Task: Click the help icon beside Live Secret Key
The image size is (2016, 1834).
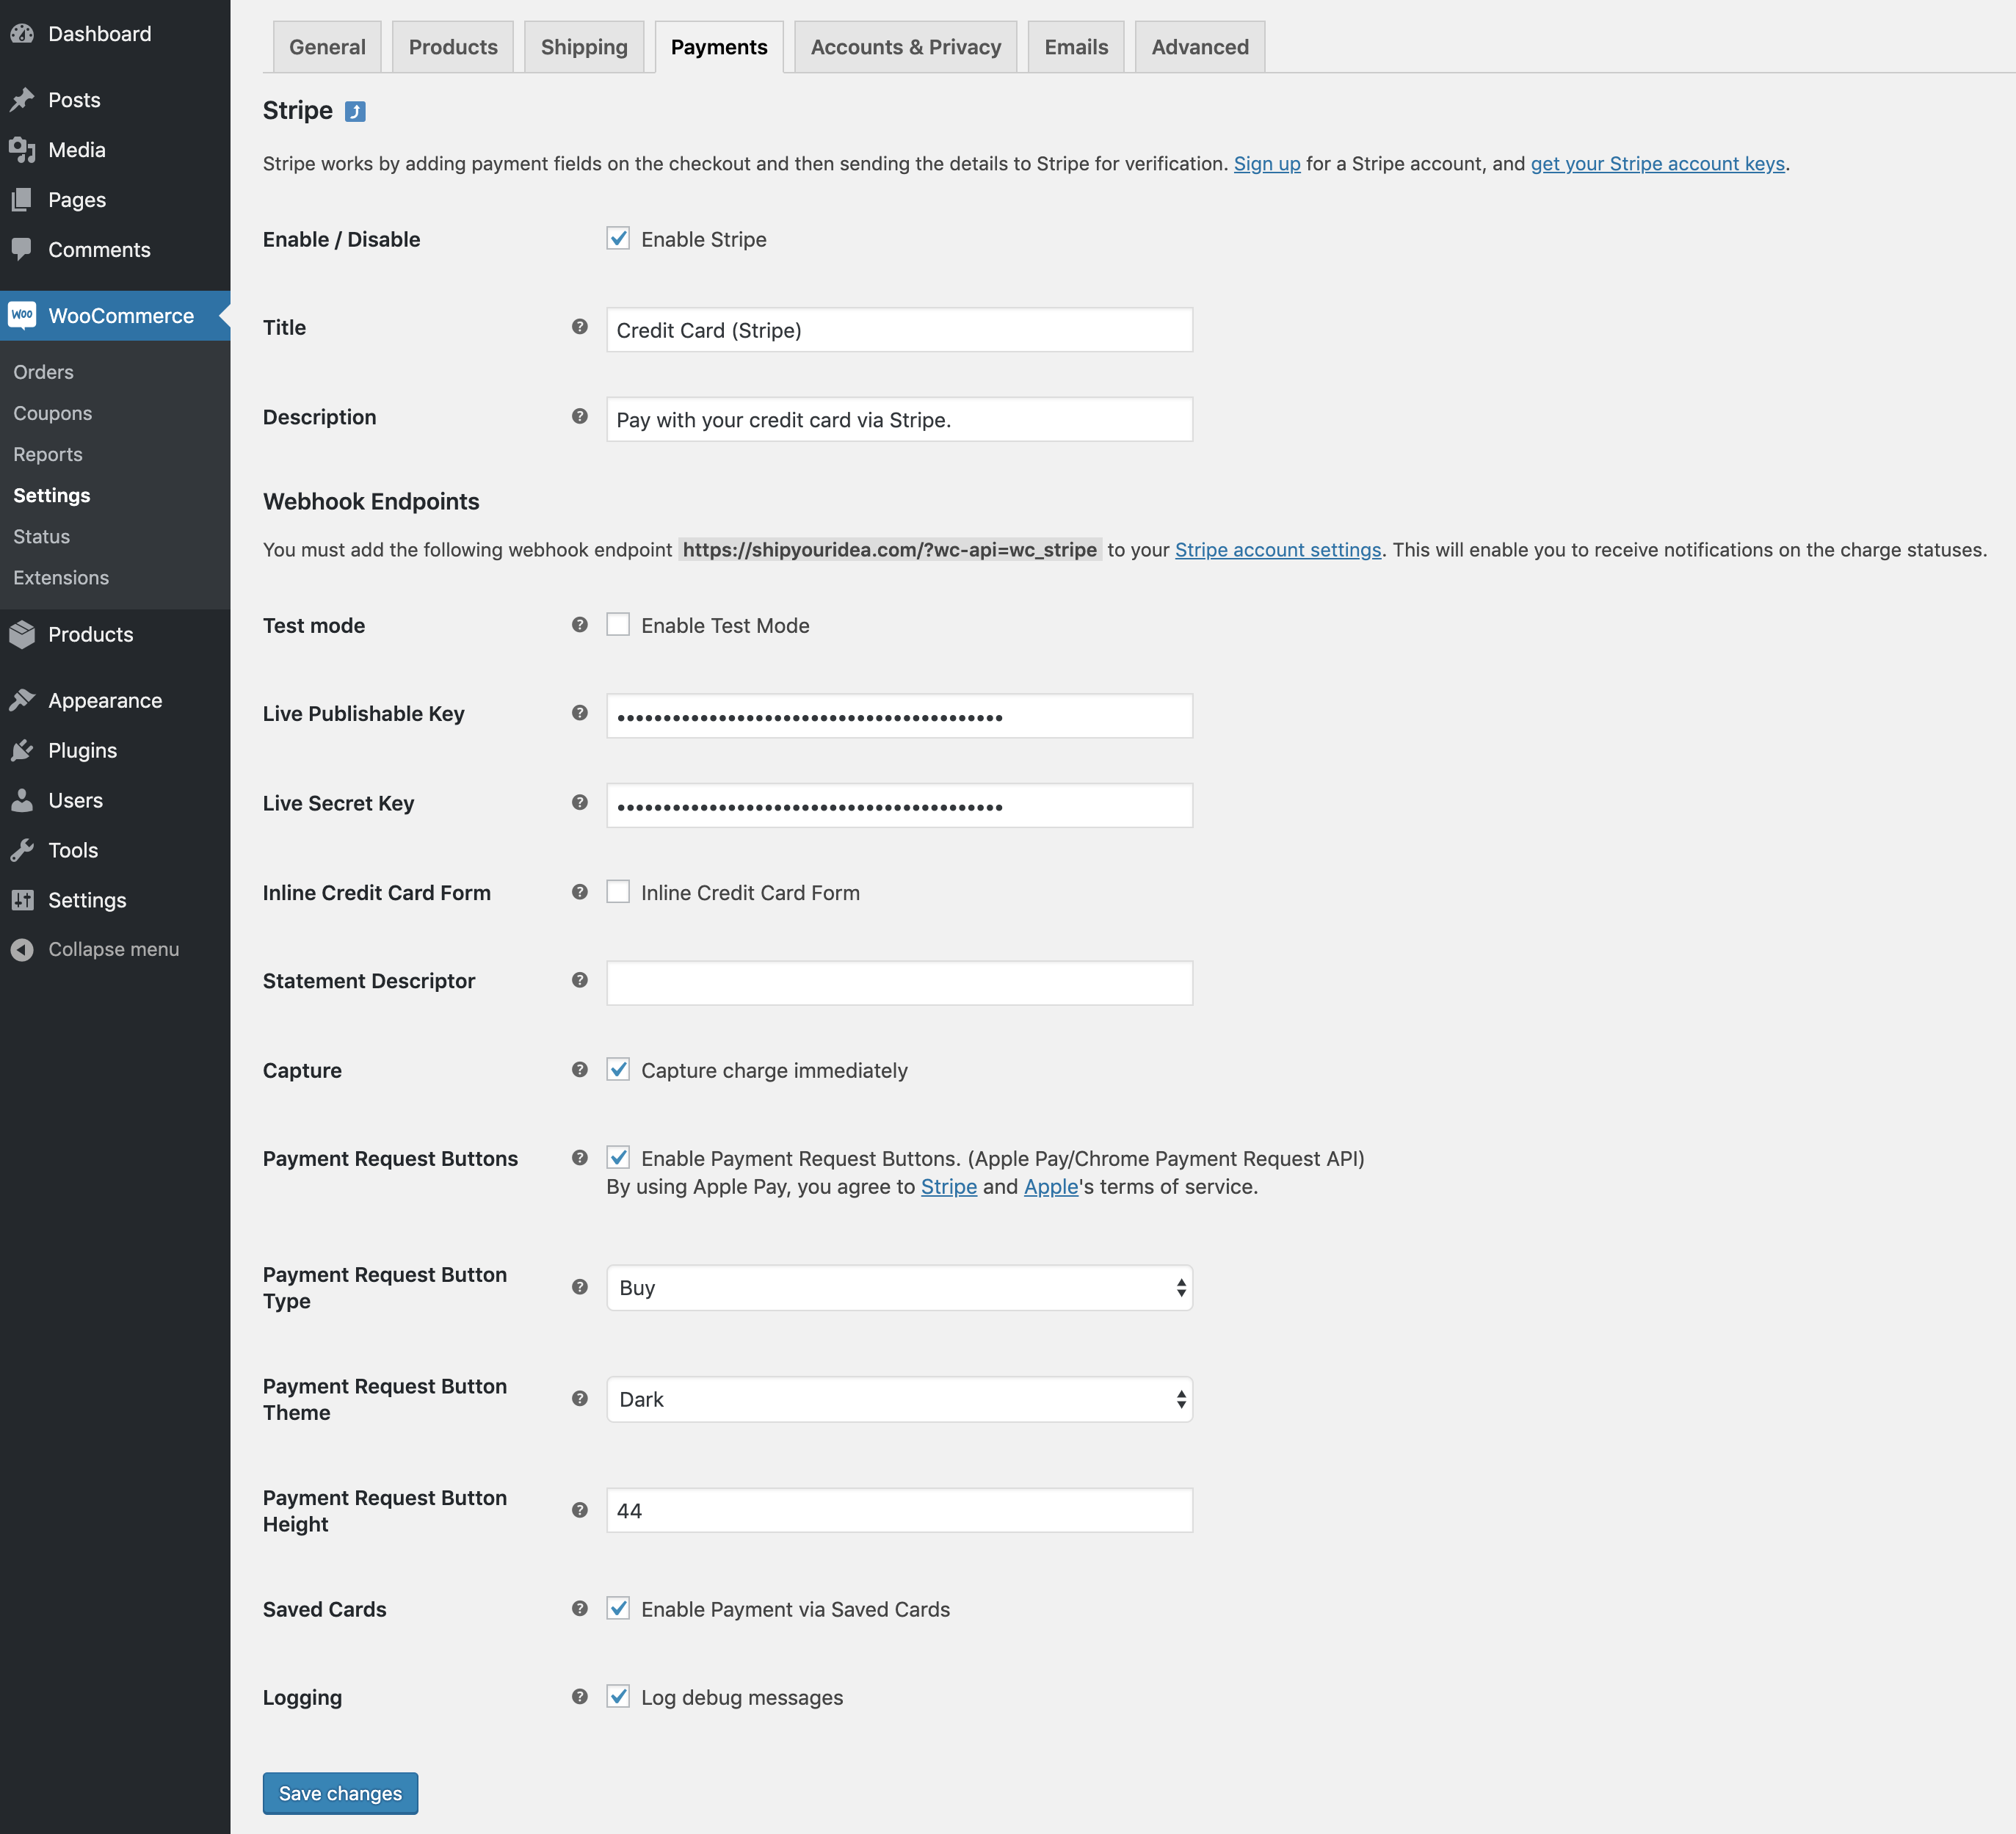Action: (579, 802)
